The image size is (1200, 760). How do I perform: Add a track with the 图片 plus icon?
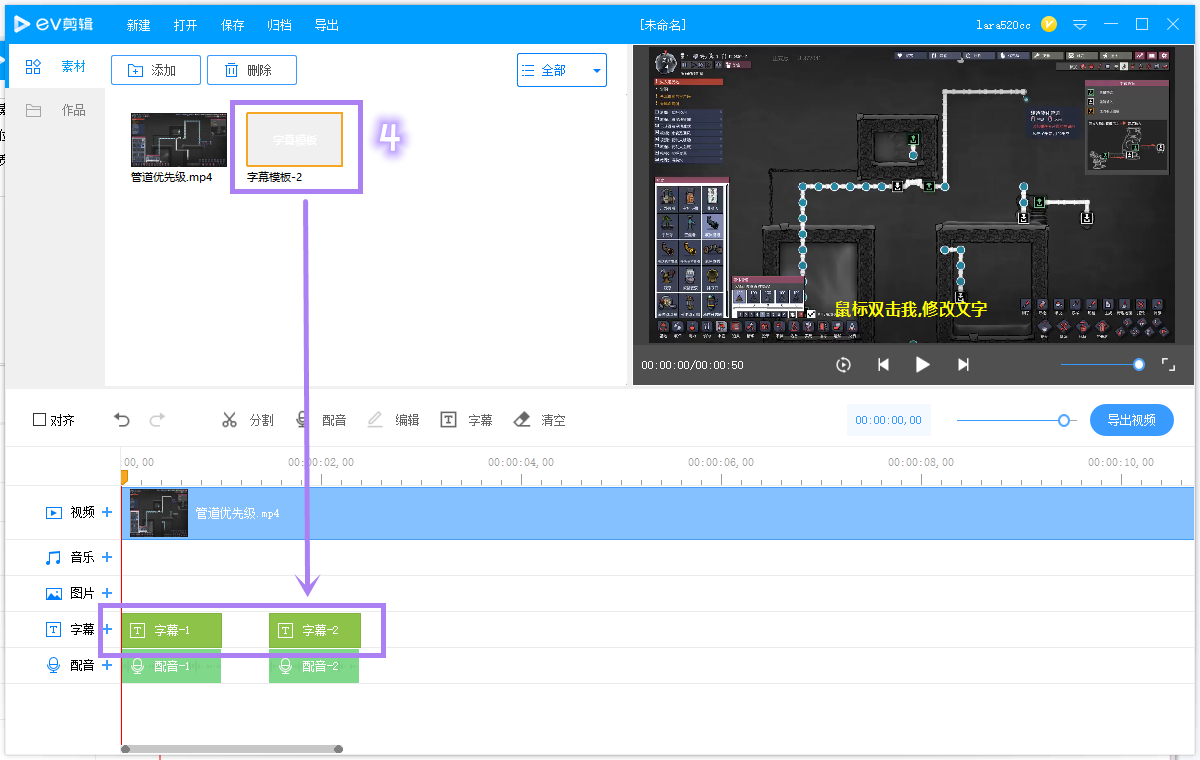click(x=107, y=593)
